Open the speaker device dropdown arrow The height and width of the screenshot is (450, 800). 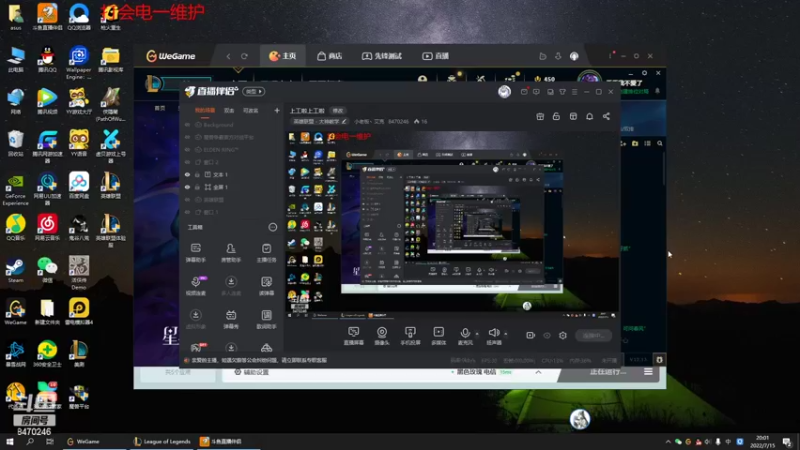point(506,334)
